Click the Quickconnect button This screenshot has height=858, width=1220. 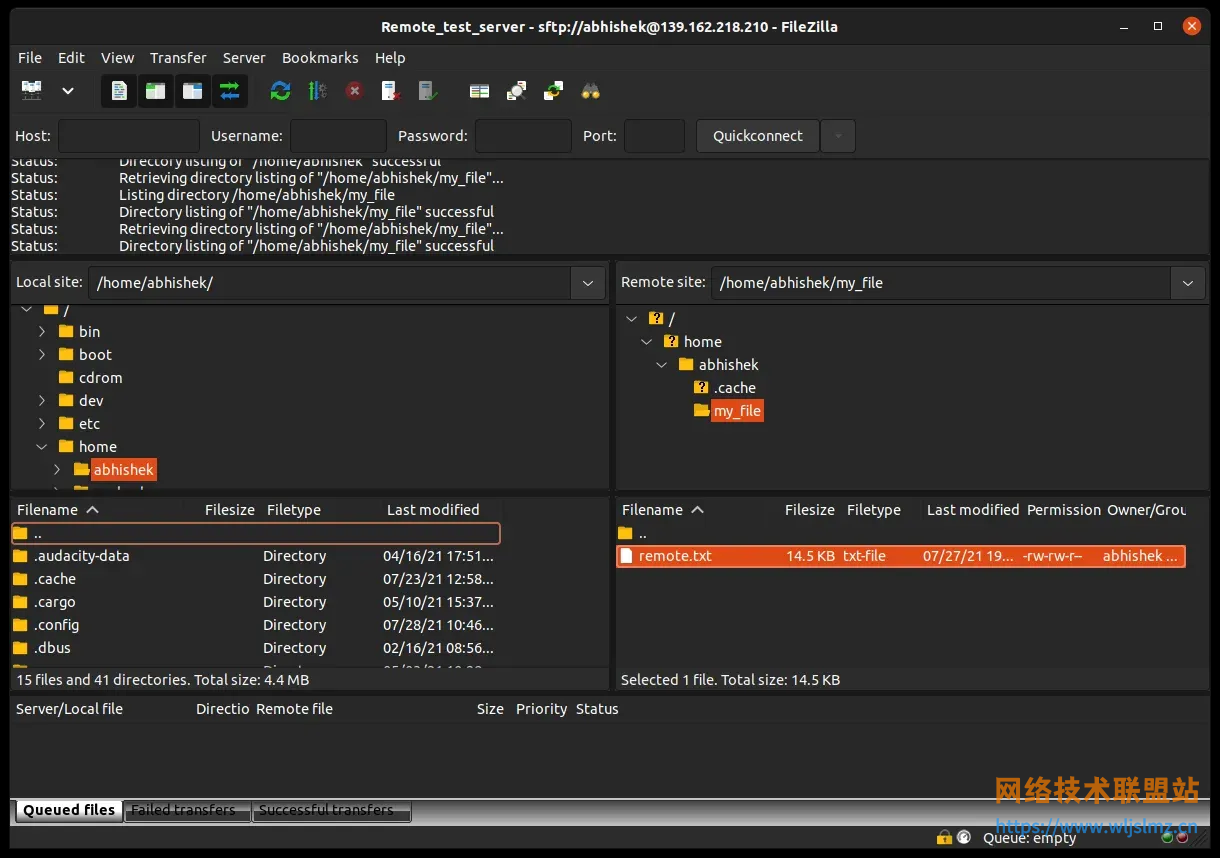[x=758, y=136]
